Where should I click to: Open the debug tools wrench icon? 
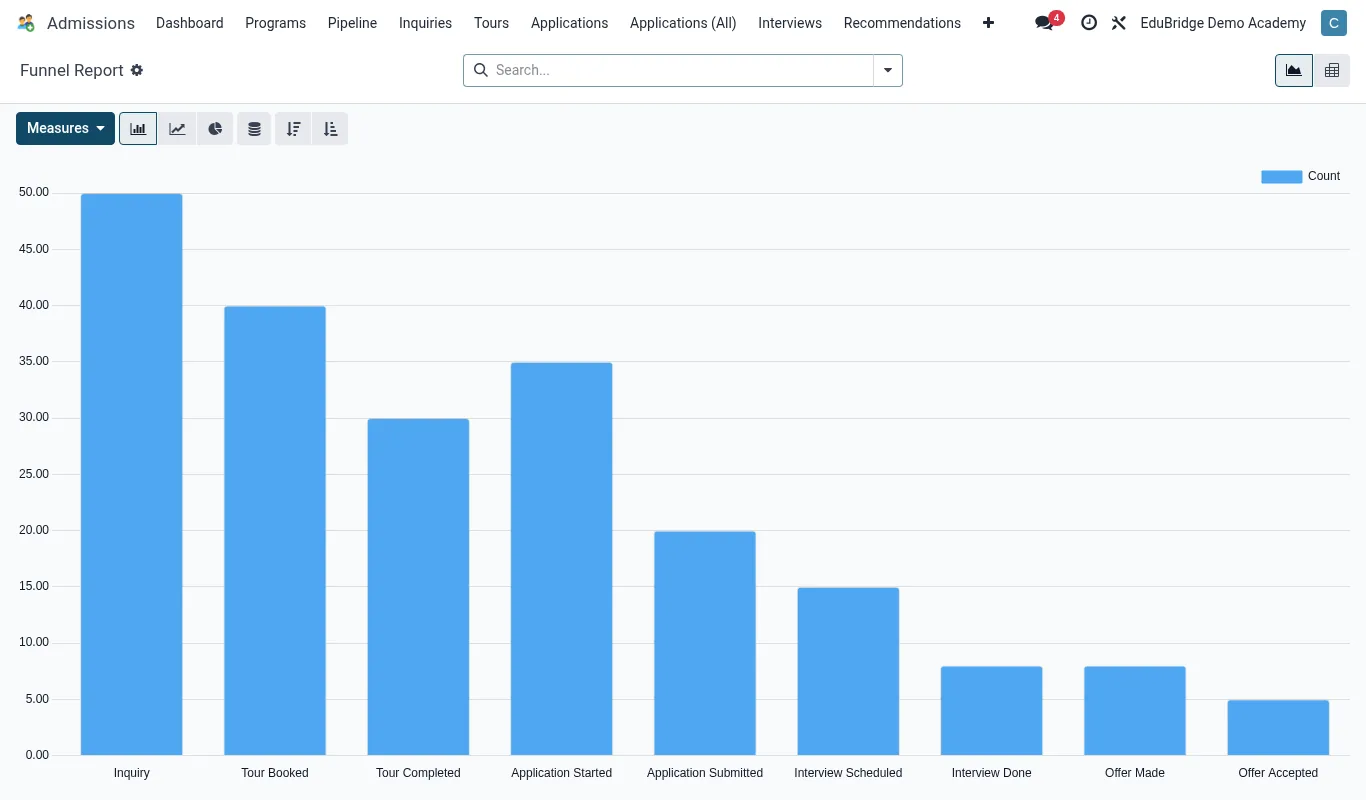click(x=1119, y=22)
